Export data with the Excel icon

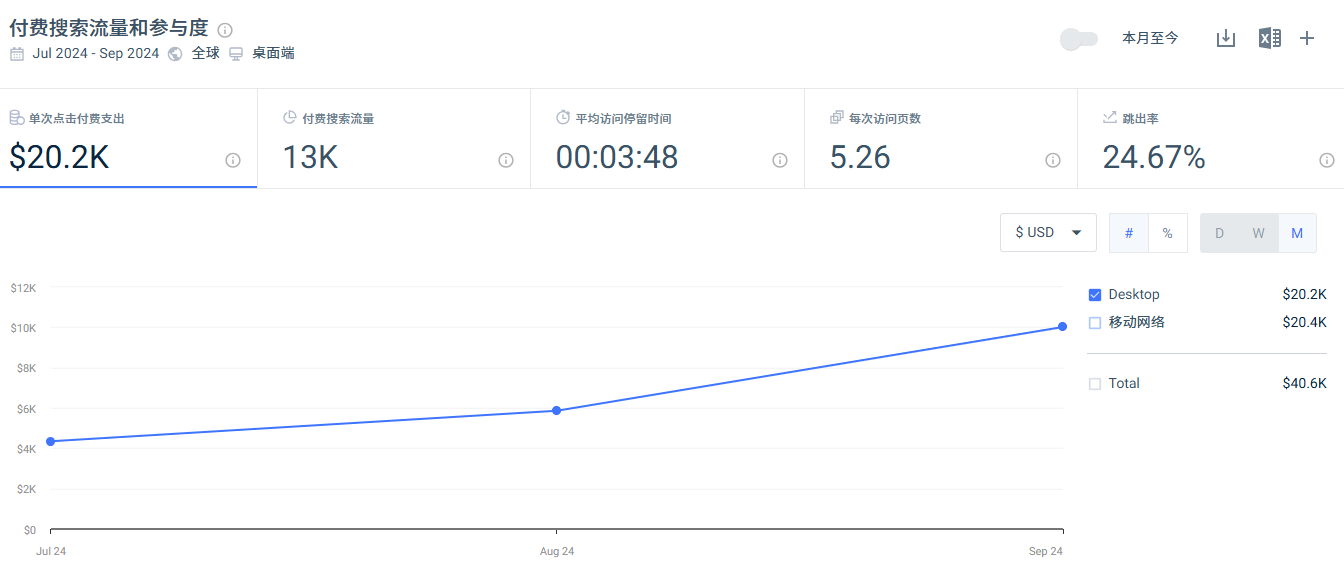click(x=1269, y=38)
